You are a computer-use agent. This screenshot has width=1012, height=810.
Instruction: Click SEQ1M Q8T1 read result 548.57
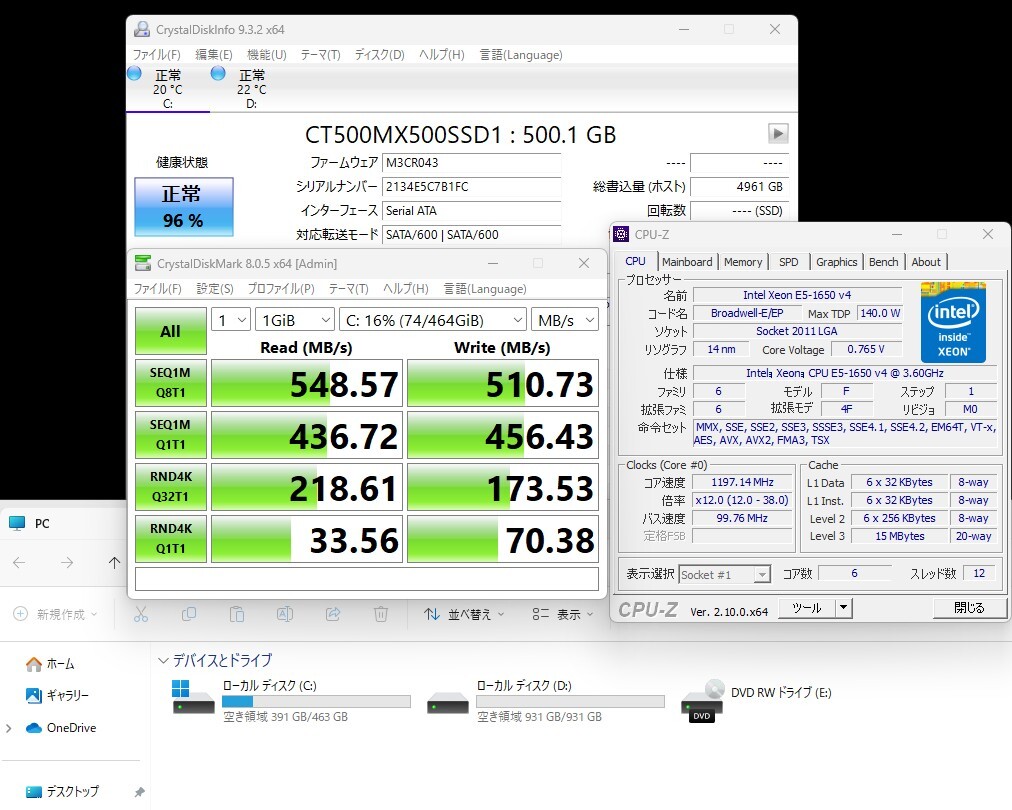point(307,383)
